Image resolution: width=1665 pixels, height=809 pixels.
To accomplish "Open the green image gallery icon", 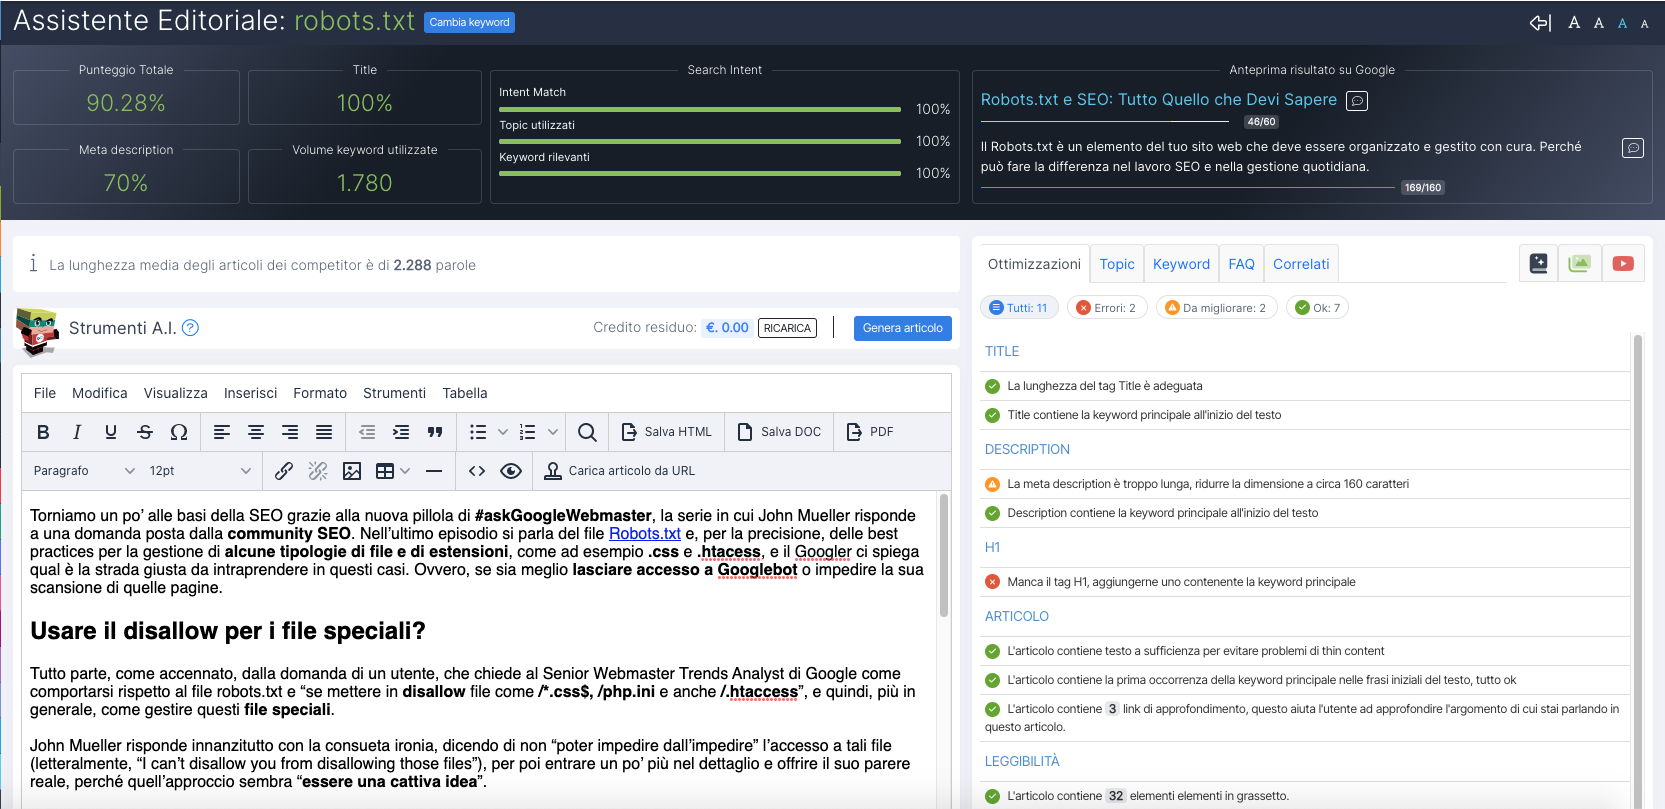I will 1579,264.
